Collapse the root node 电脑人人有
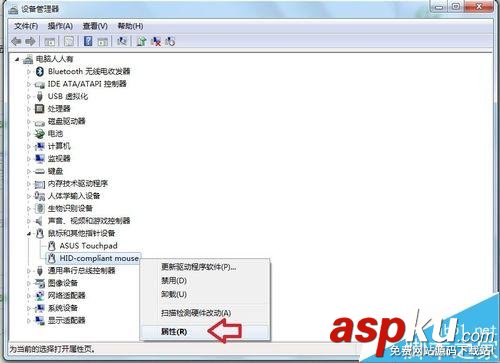Image resolution: width=500 pixels, height=363 pixels. click(x=17, y=60)
